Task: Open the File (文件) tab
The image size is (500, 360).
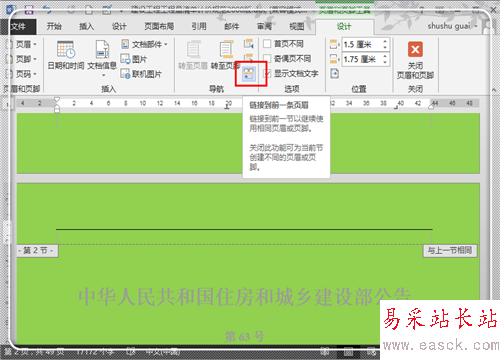Action: [18, 26]
